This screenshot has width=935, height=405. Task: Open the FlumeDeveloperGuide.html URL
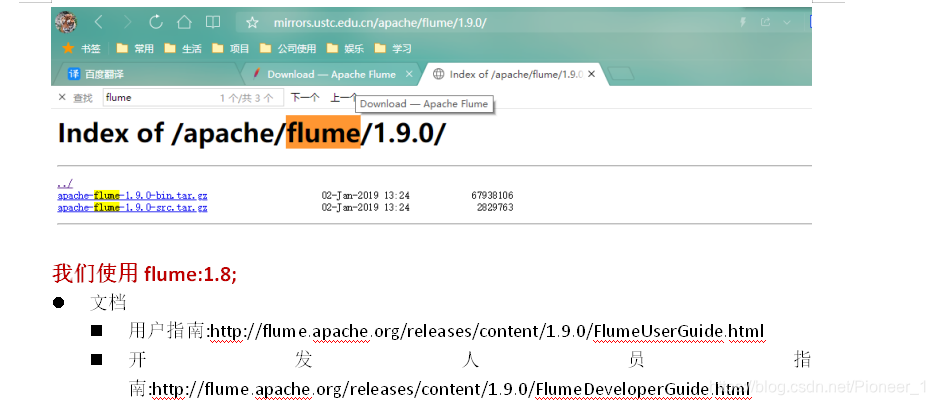(x=451, y=389)
